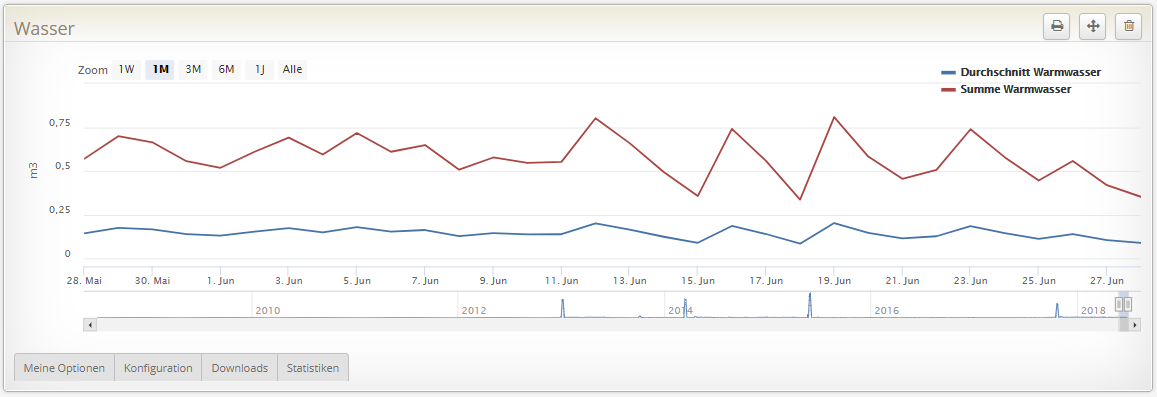This screenshot has height=397, width=1157.
Task: Click the 11. Jun axis label
Action: point(562,280)
